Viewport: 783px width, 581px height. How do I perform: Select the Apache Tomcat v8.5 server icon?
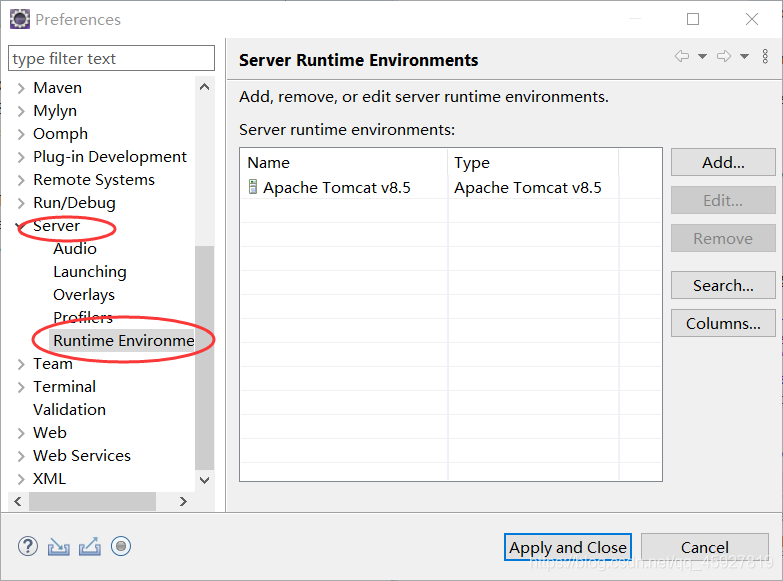[253, 187]
